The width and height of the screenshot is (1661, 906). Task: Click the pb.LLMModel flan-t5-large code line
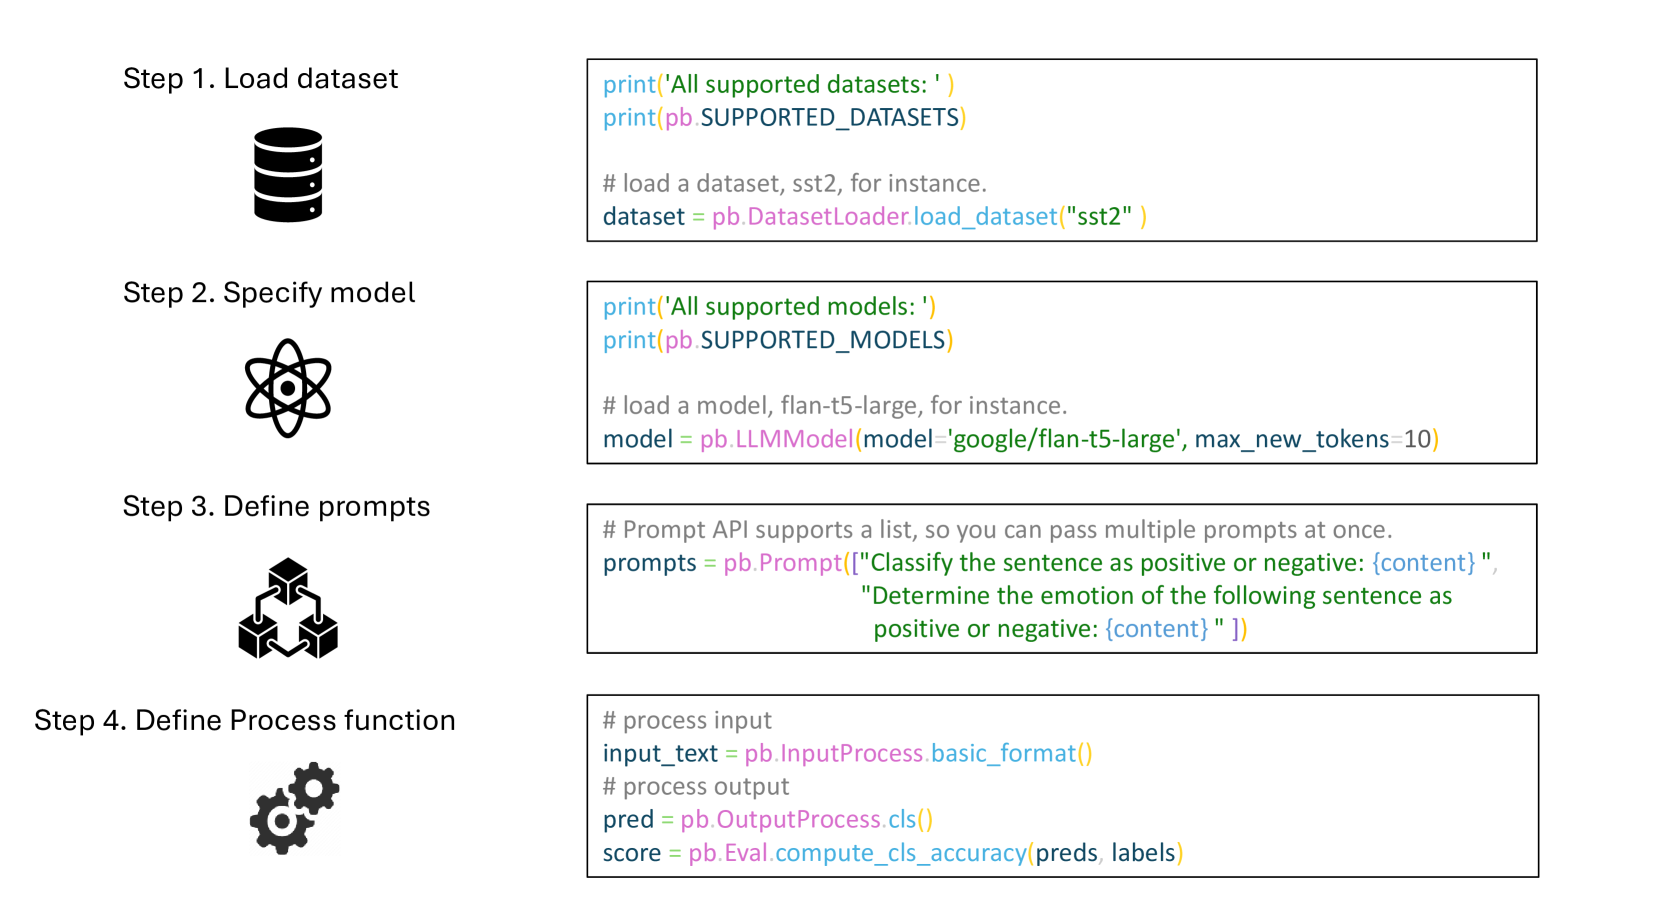1020,439
